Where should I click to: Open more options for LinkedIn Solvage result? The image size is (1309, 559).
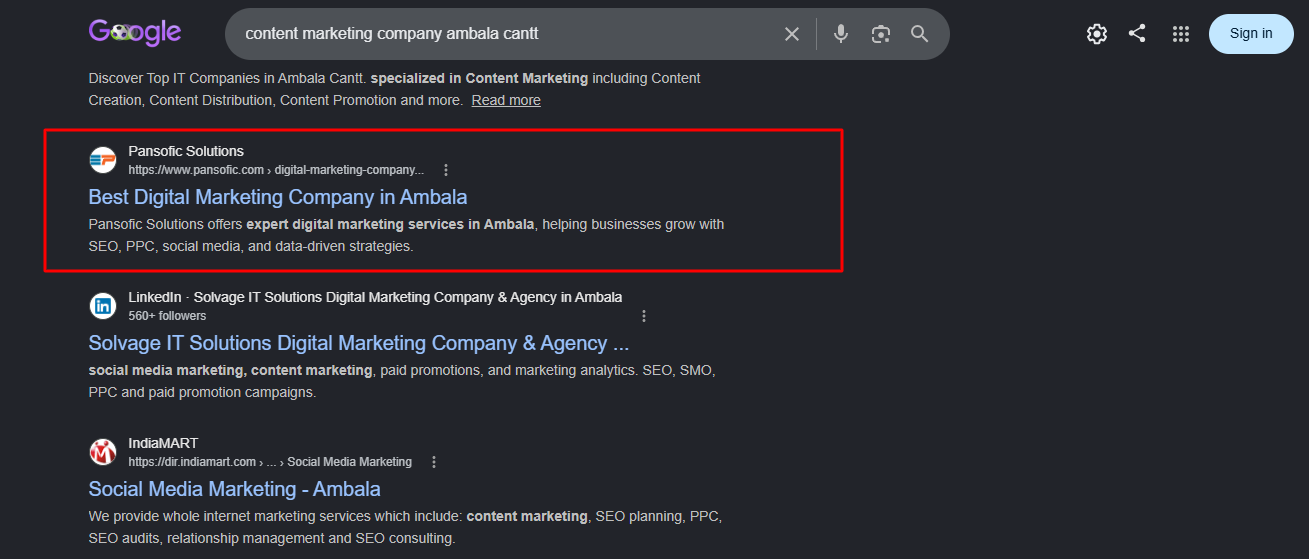coord(644,316)
